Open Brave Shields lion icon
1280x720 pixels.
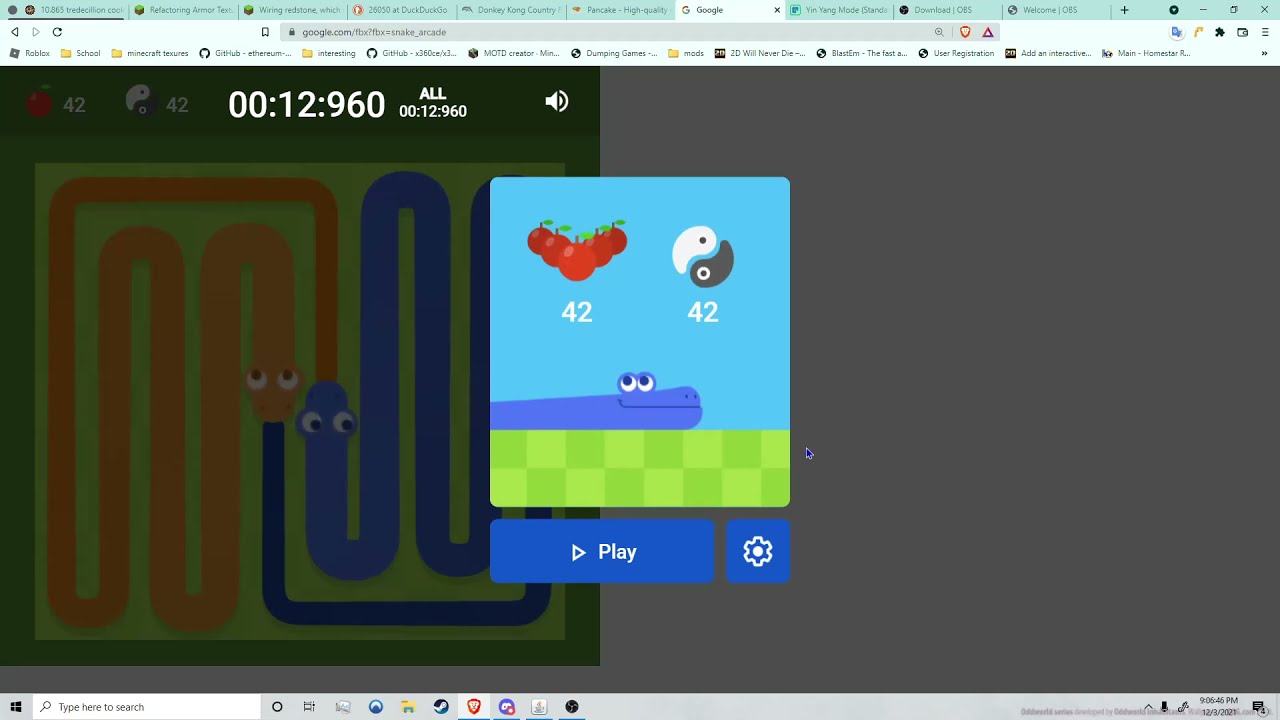[x=965, y=32]
